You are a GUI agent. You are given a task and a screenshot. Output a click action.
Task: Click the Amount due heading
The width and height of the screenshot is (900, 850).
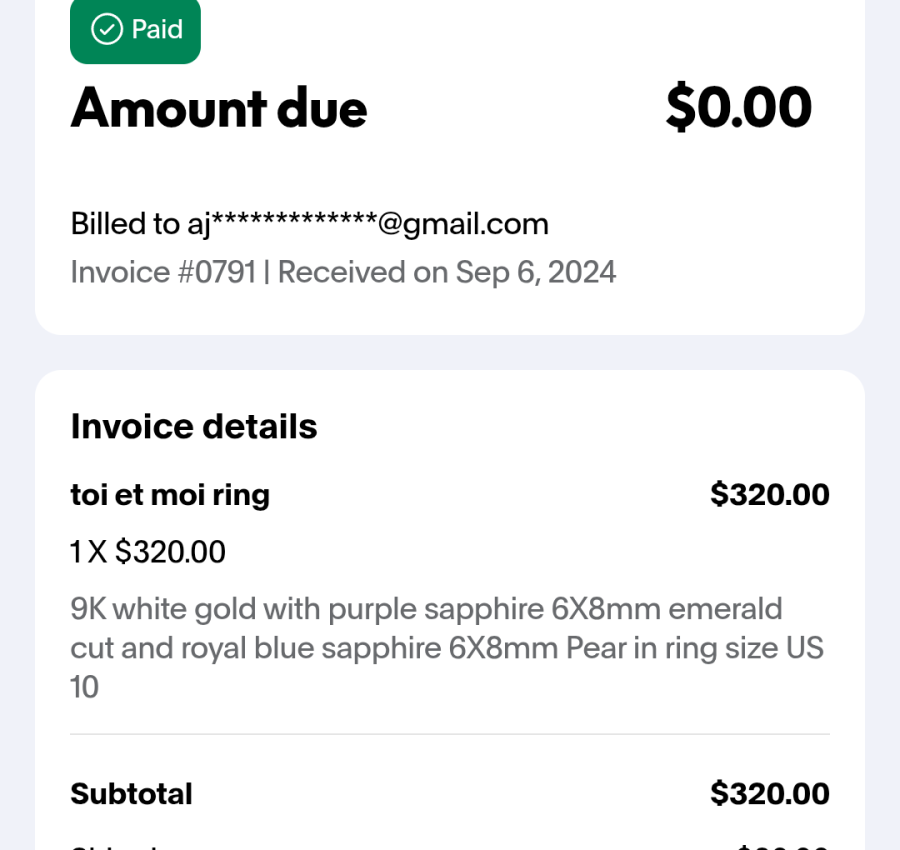pos(219,108)
